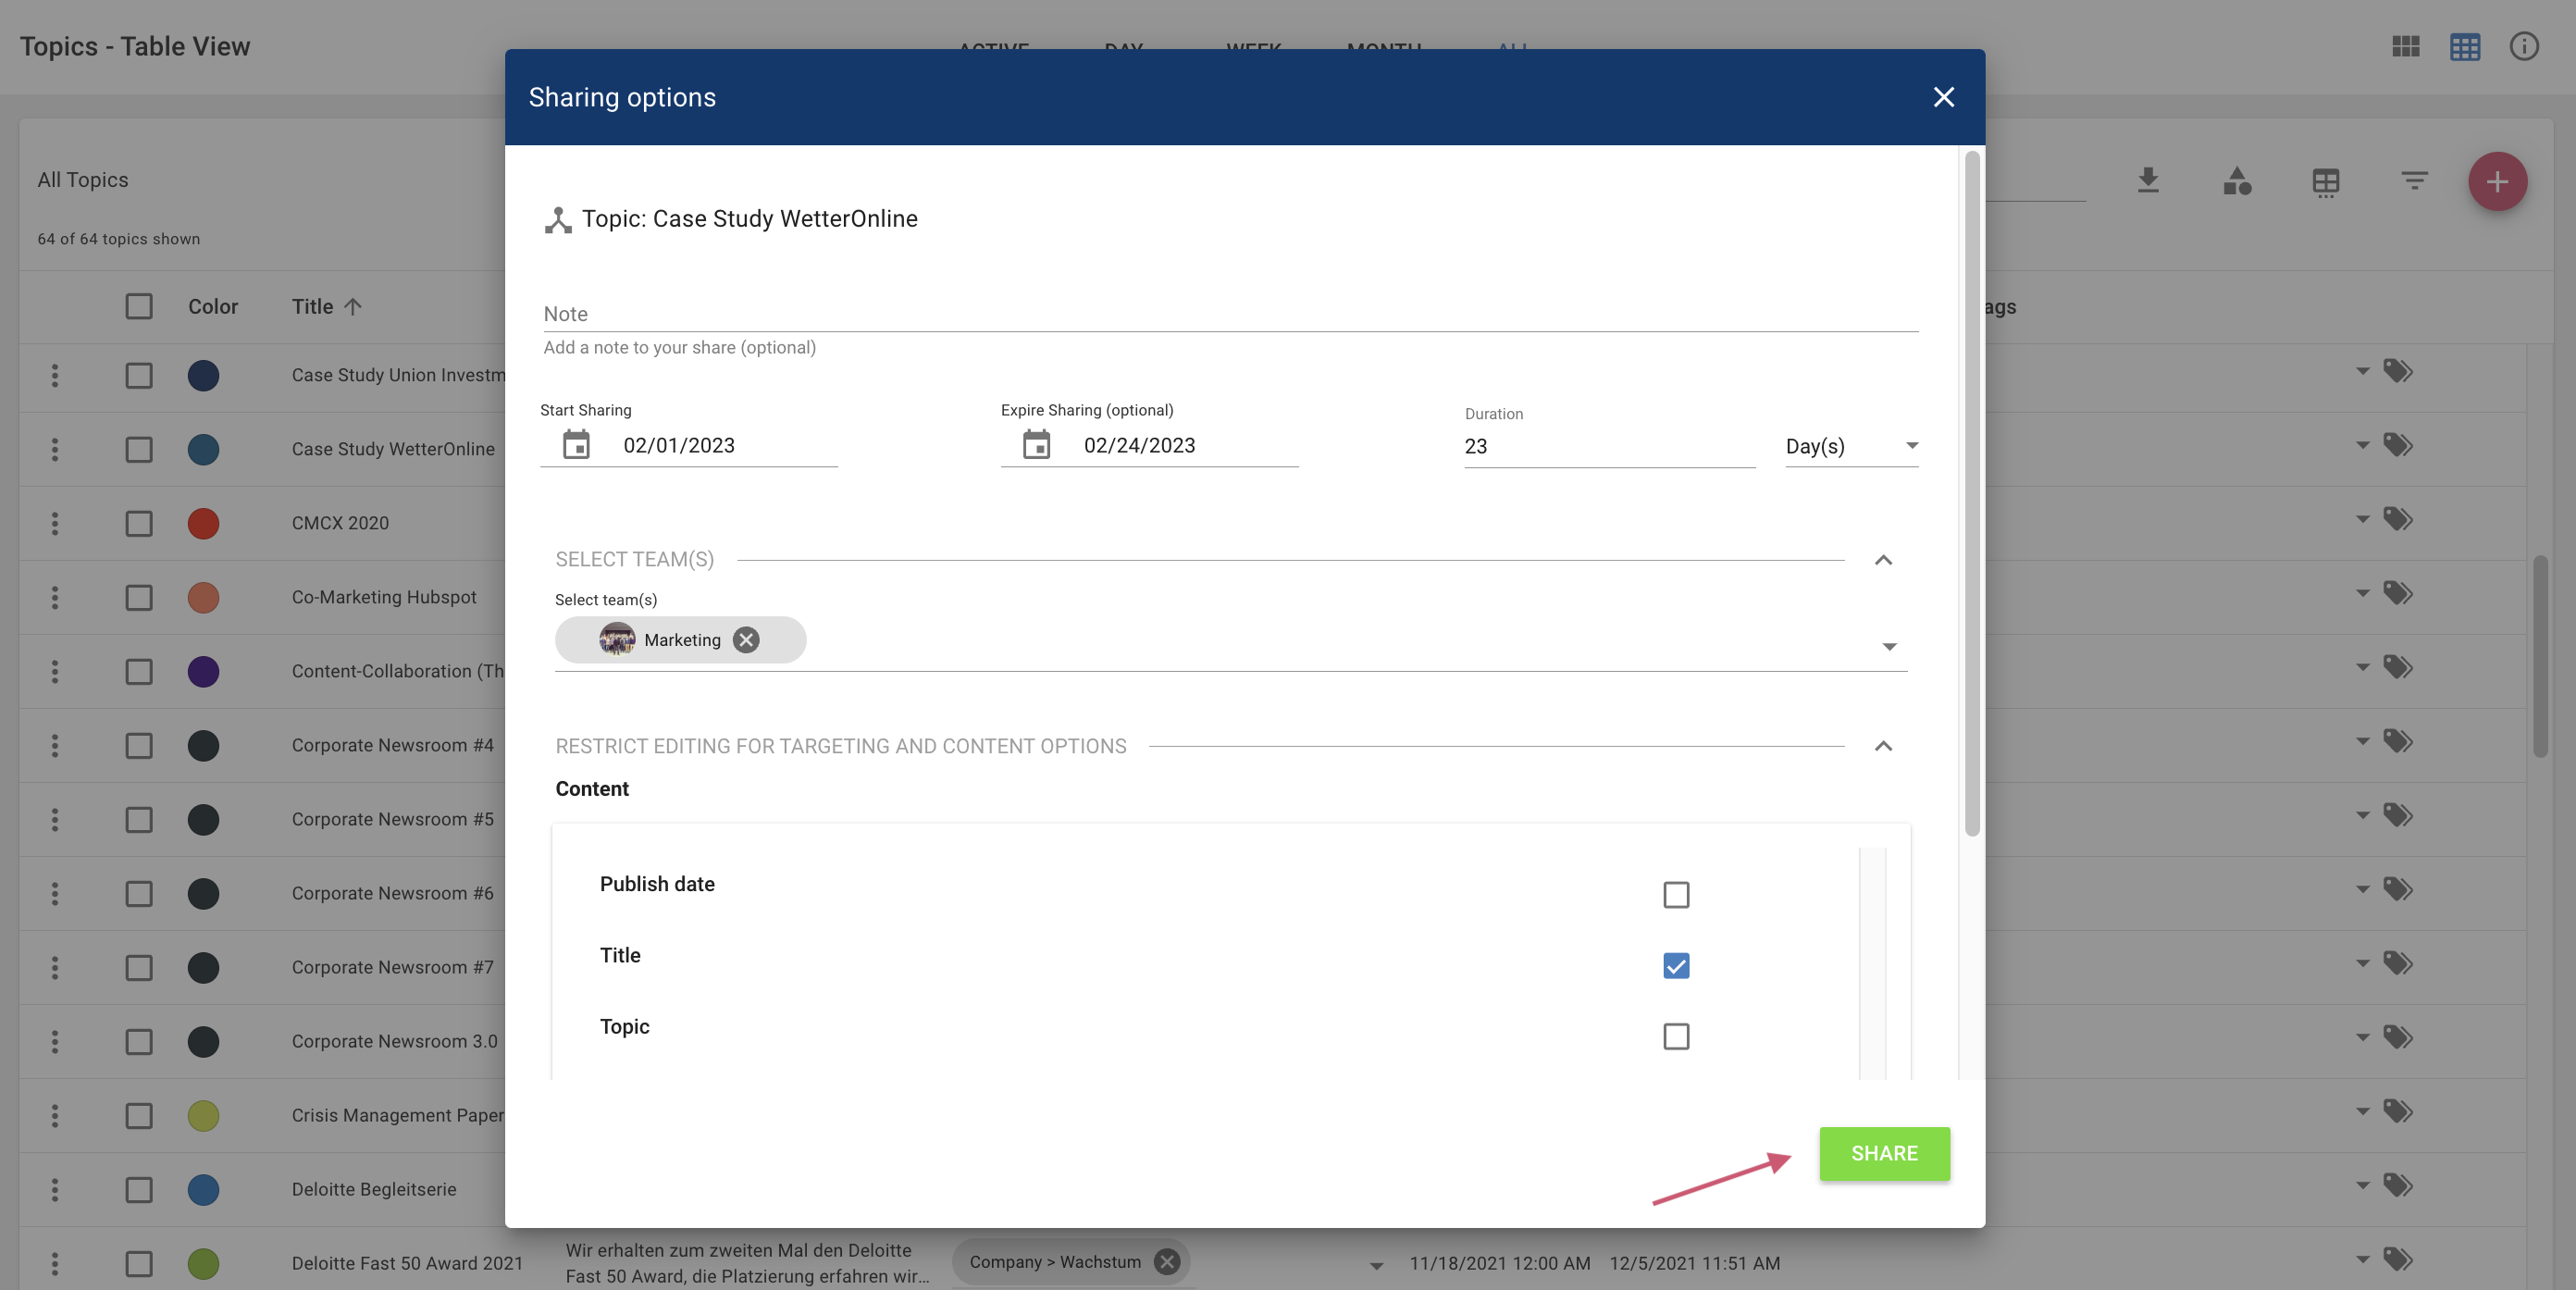Open tags dropdown on Case Study Union Investment row

tap(2362, 372)
